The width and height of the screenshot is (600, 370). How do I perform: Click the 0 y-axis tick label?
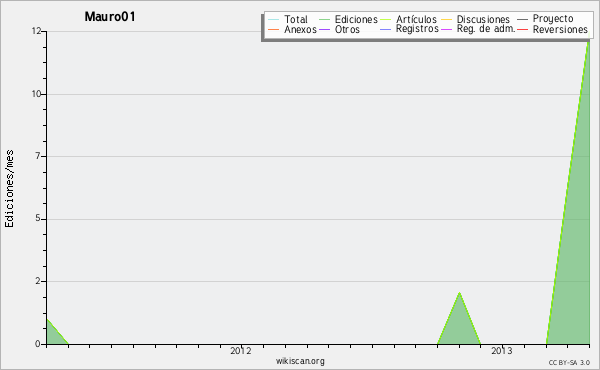38,344
